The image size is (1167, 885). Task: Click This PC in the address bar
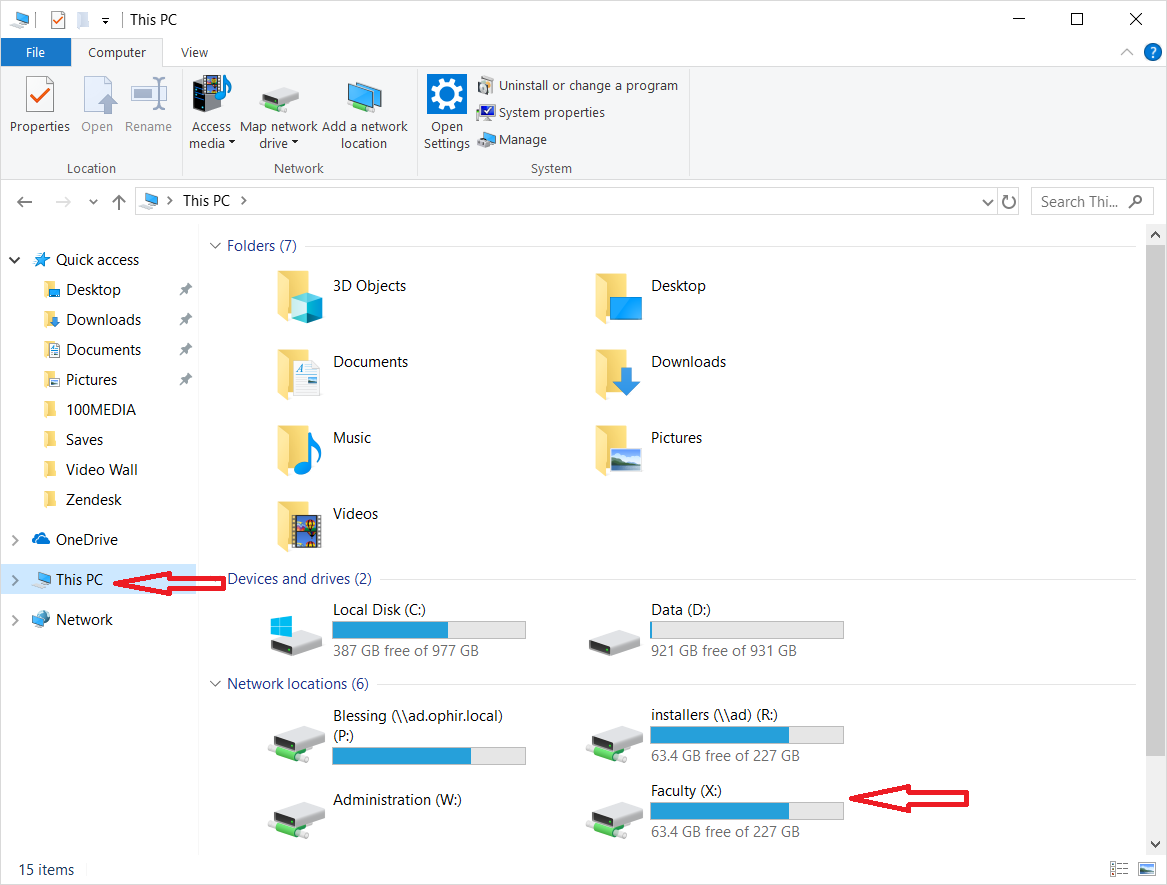[x=206, y=201]
